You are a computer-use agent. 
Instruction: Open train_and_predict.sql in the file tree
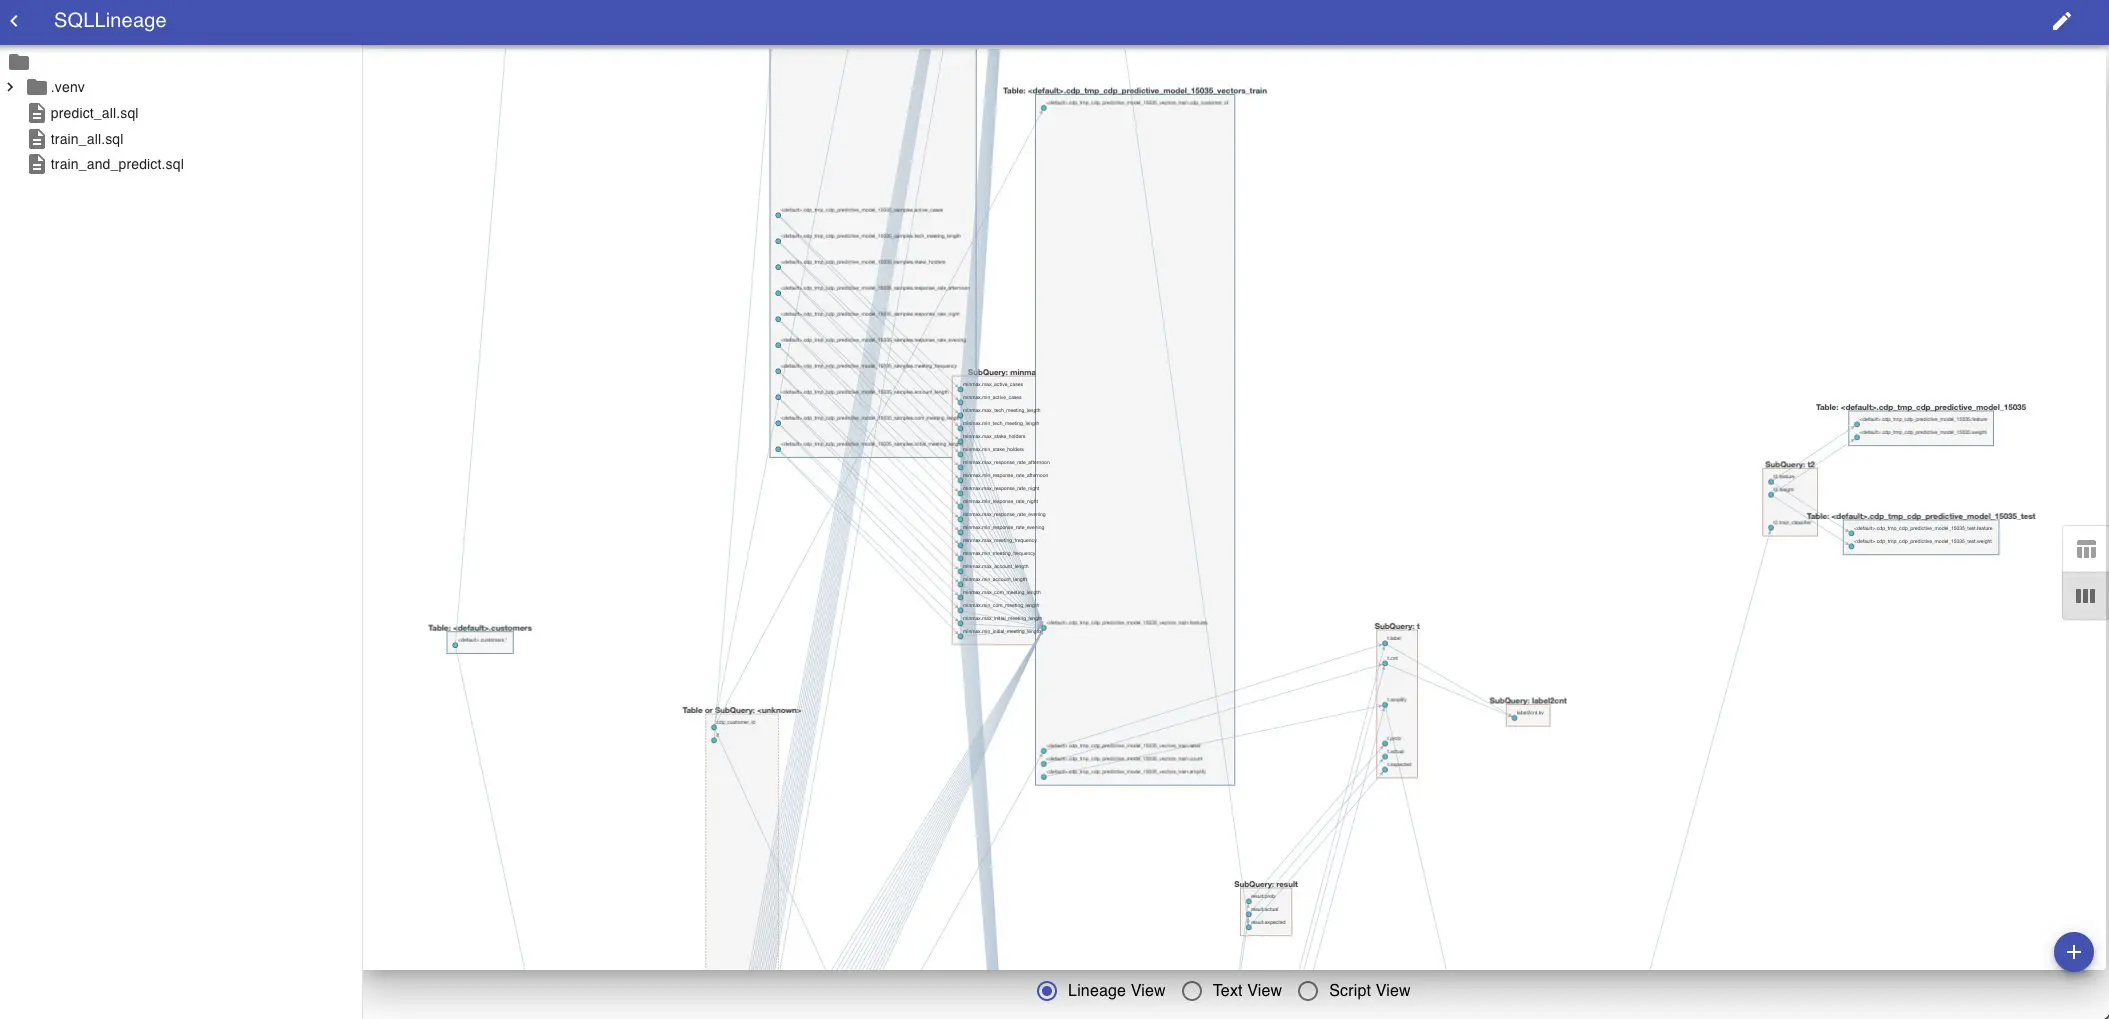[117, 164]
